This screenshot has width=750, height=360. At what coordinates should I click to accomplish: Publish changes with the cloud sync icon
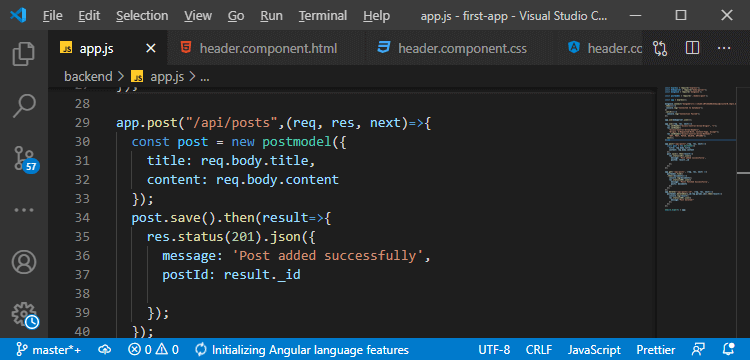point(104,349)
